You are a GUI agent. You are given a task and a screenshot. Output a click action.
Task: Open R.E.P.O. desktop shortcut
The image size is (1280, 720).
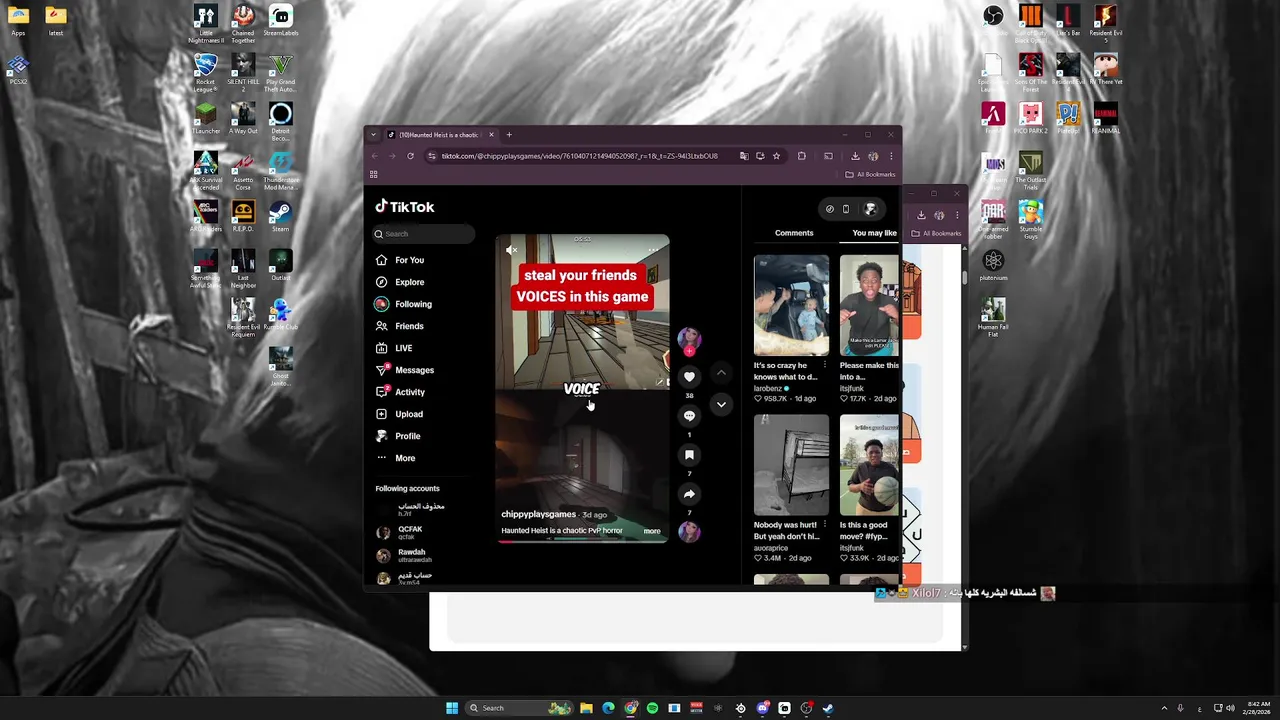(x=243, y=216)
